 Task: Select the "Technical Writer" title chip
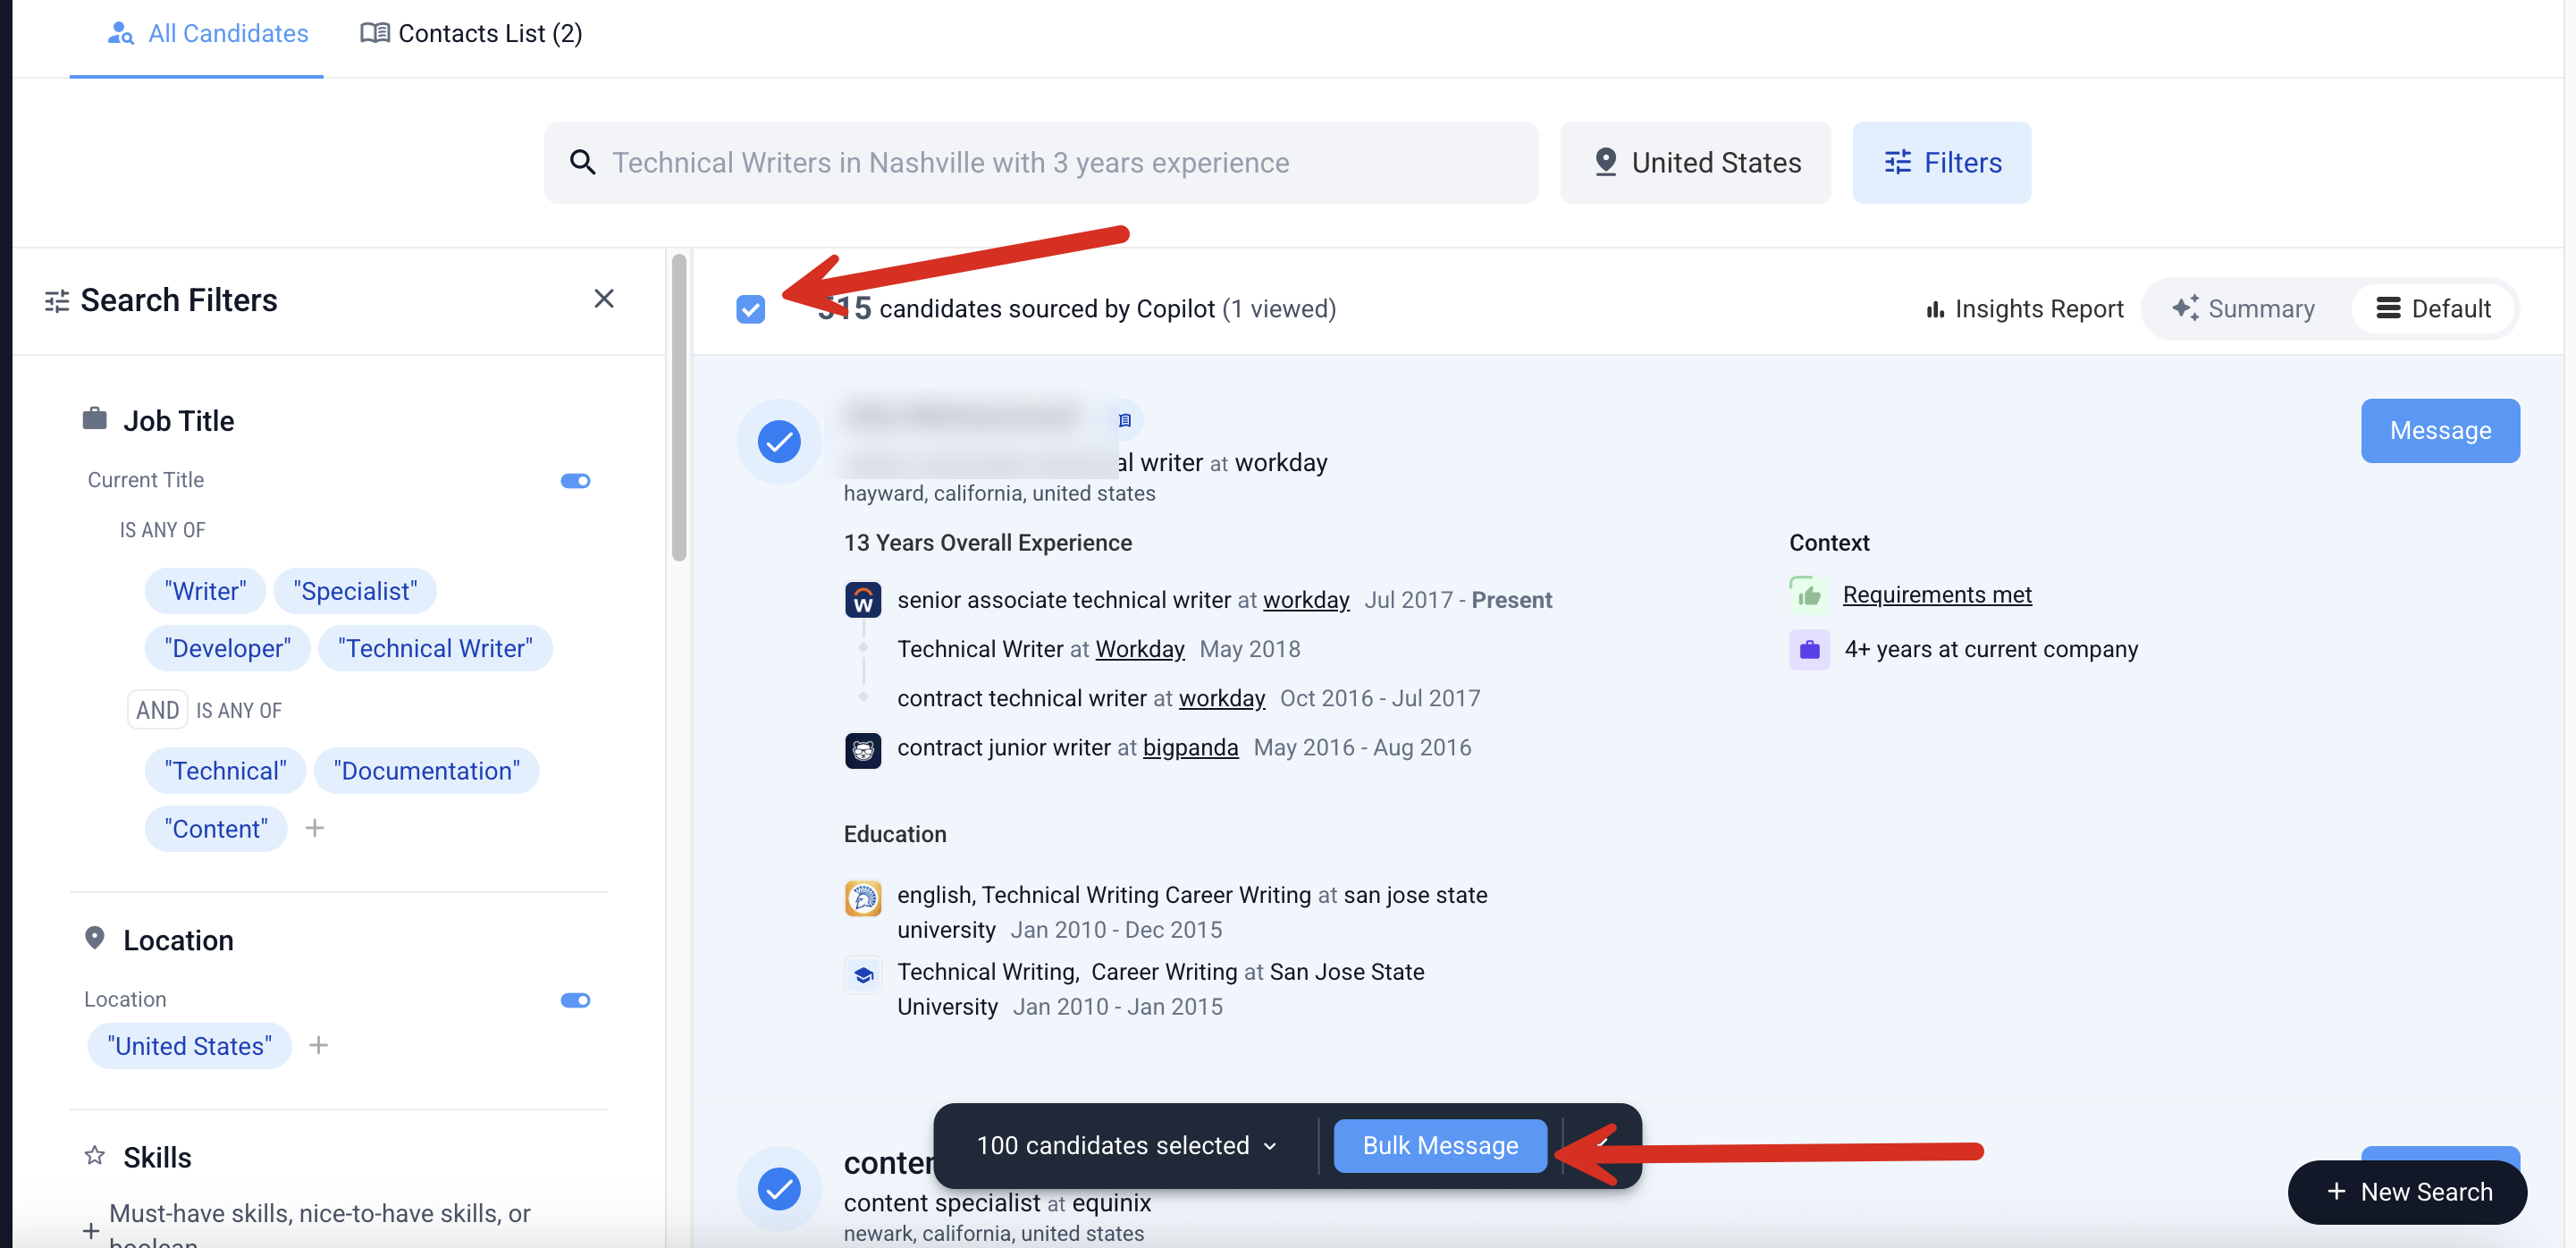coord(435,648)
